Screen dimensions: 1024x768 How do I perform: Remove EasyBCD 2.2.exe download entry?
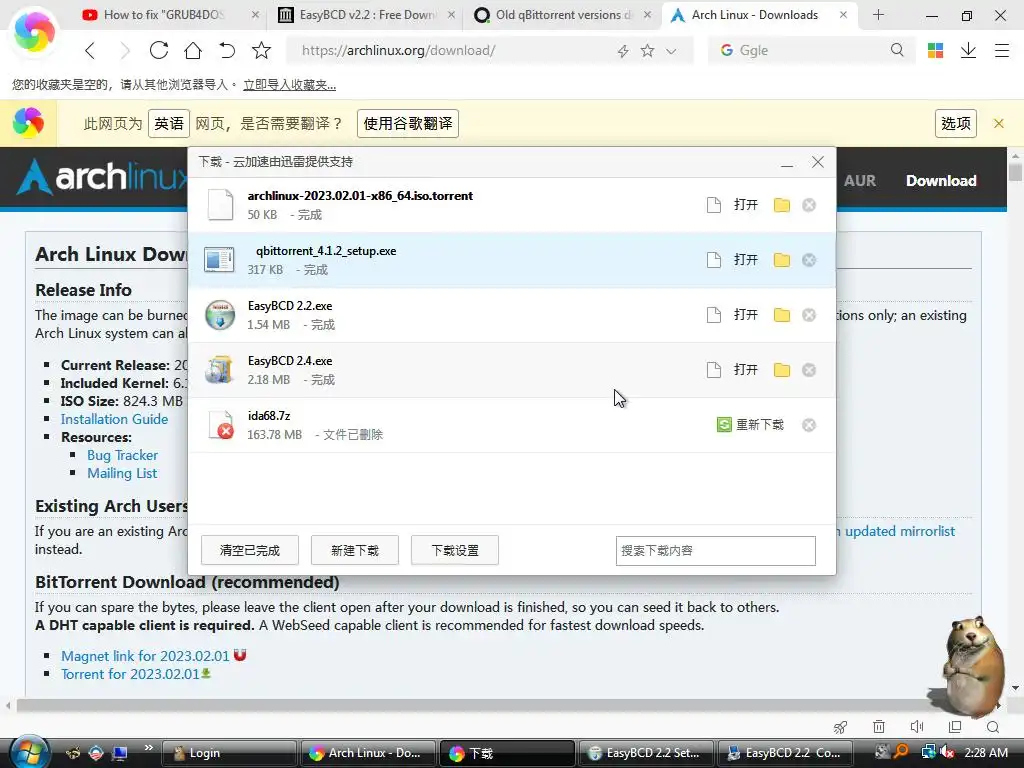(808, 315)
